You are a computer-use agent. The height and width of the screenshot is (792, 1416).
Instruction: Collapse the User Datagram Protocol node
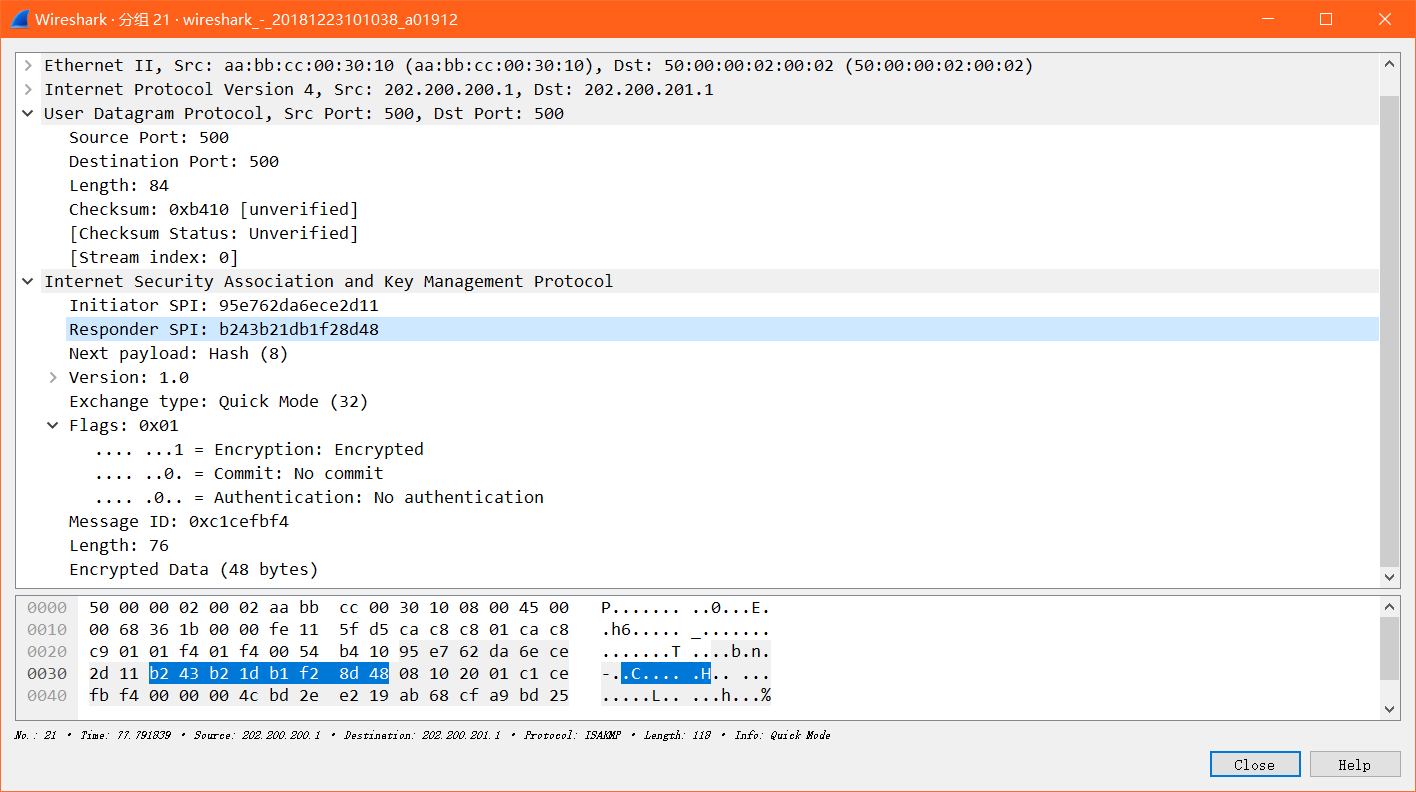[x=29, y=113]
